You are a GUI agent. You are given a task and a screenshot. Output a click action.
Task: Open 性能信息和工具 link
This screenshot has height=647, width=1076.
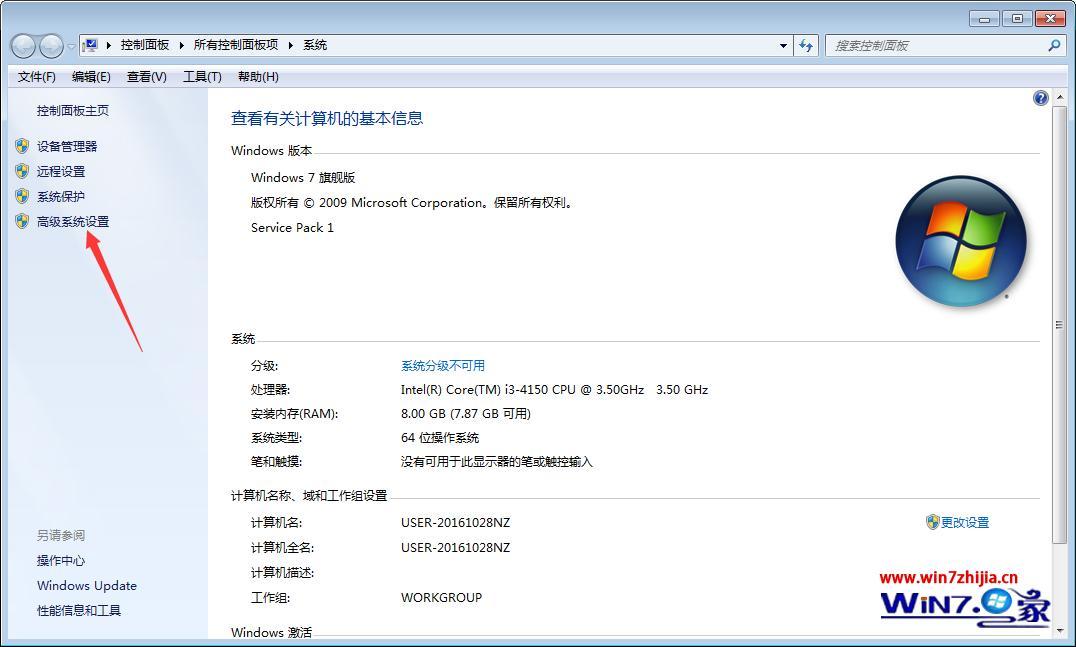pyautogui.click(x=79, y=611)
